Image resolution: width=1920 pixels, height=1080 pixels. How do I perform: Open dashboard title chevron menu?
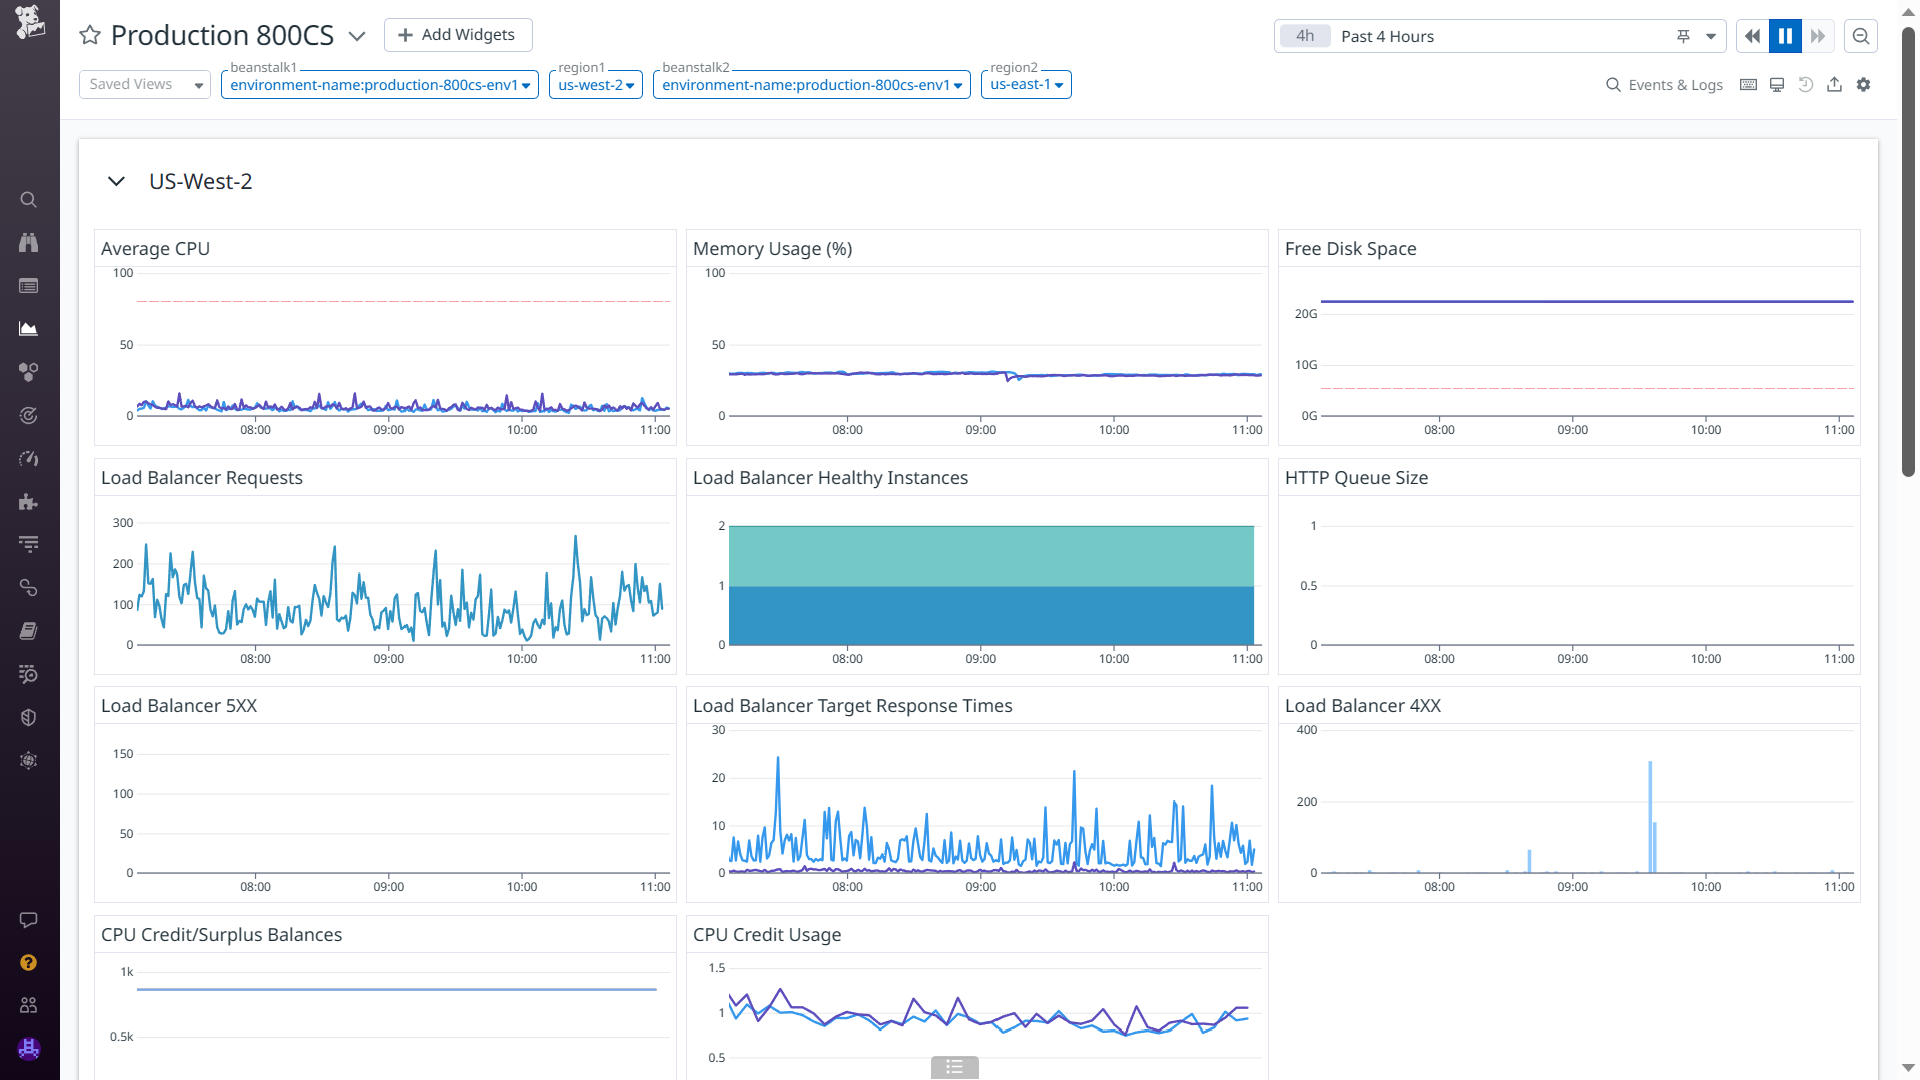click(x=357, y=36)
